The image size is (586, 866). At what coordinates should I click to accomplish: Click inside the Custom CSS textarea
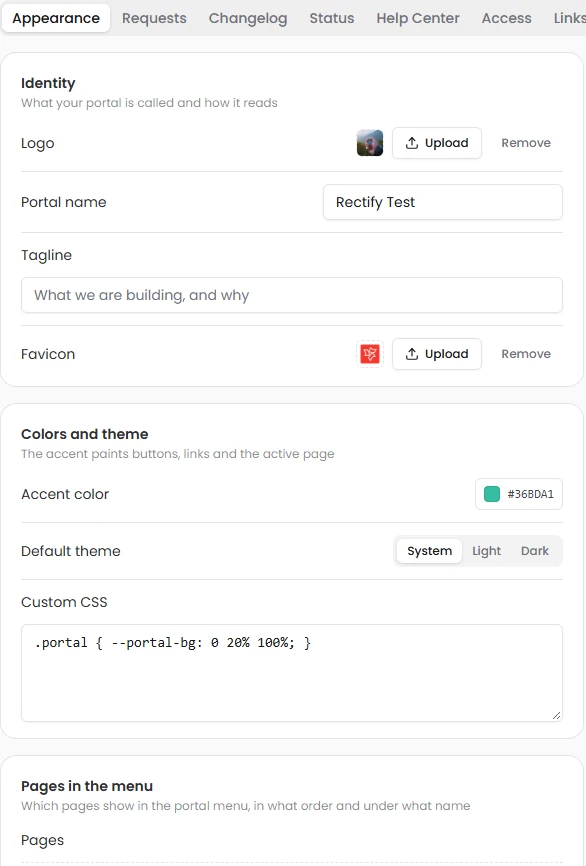[292, 673]
